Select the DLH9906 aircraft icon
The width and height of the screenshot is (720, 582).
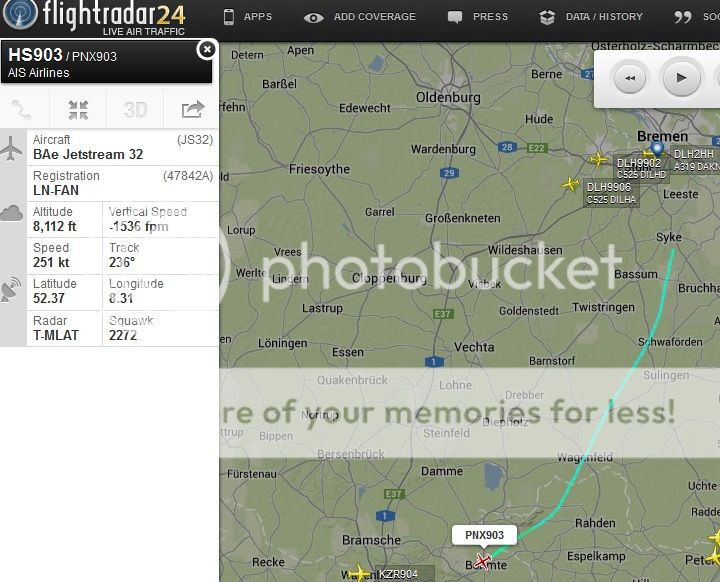[x=571, y=184]
